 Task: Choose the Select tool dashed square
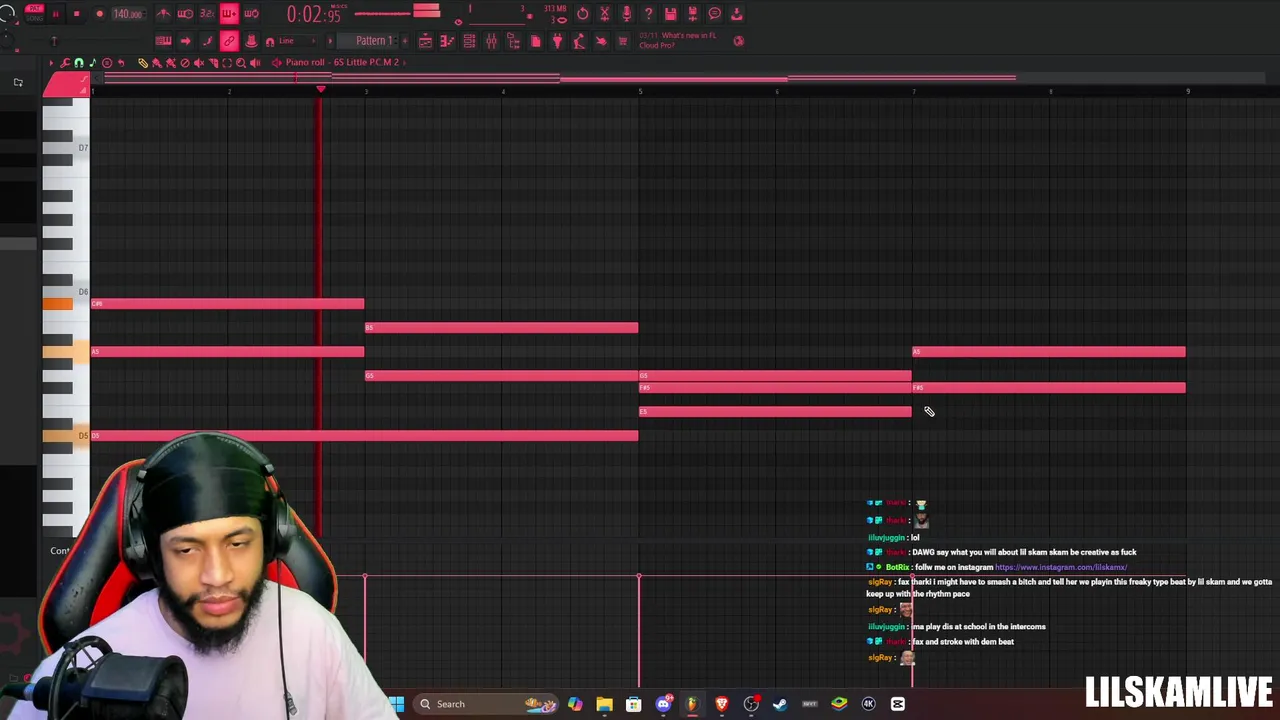click(227, 62)
